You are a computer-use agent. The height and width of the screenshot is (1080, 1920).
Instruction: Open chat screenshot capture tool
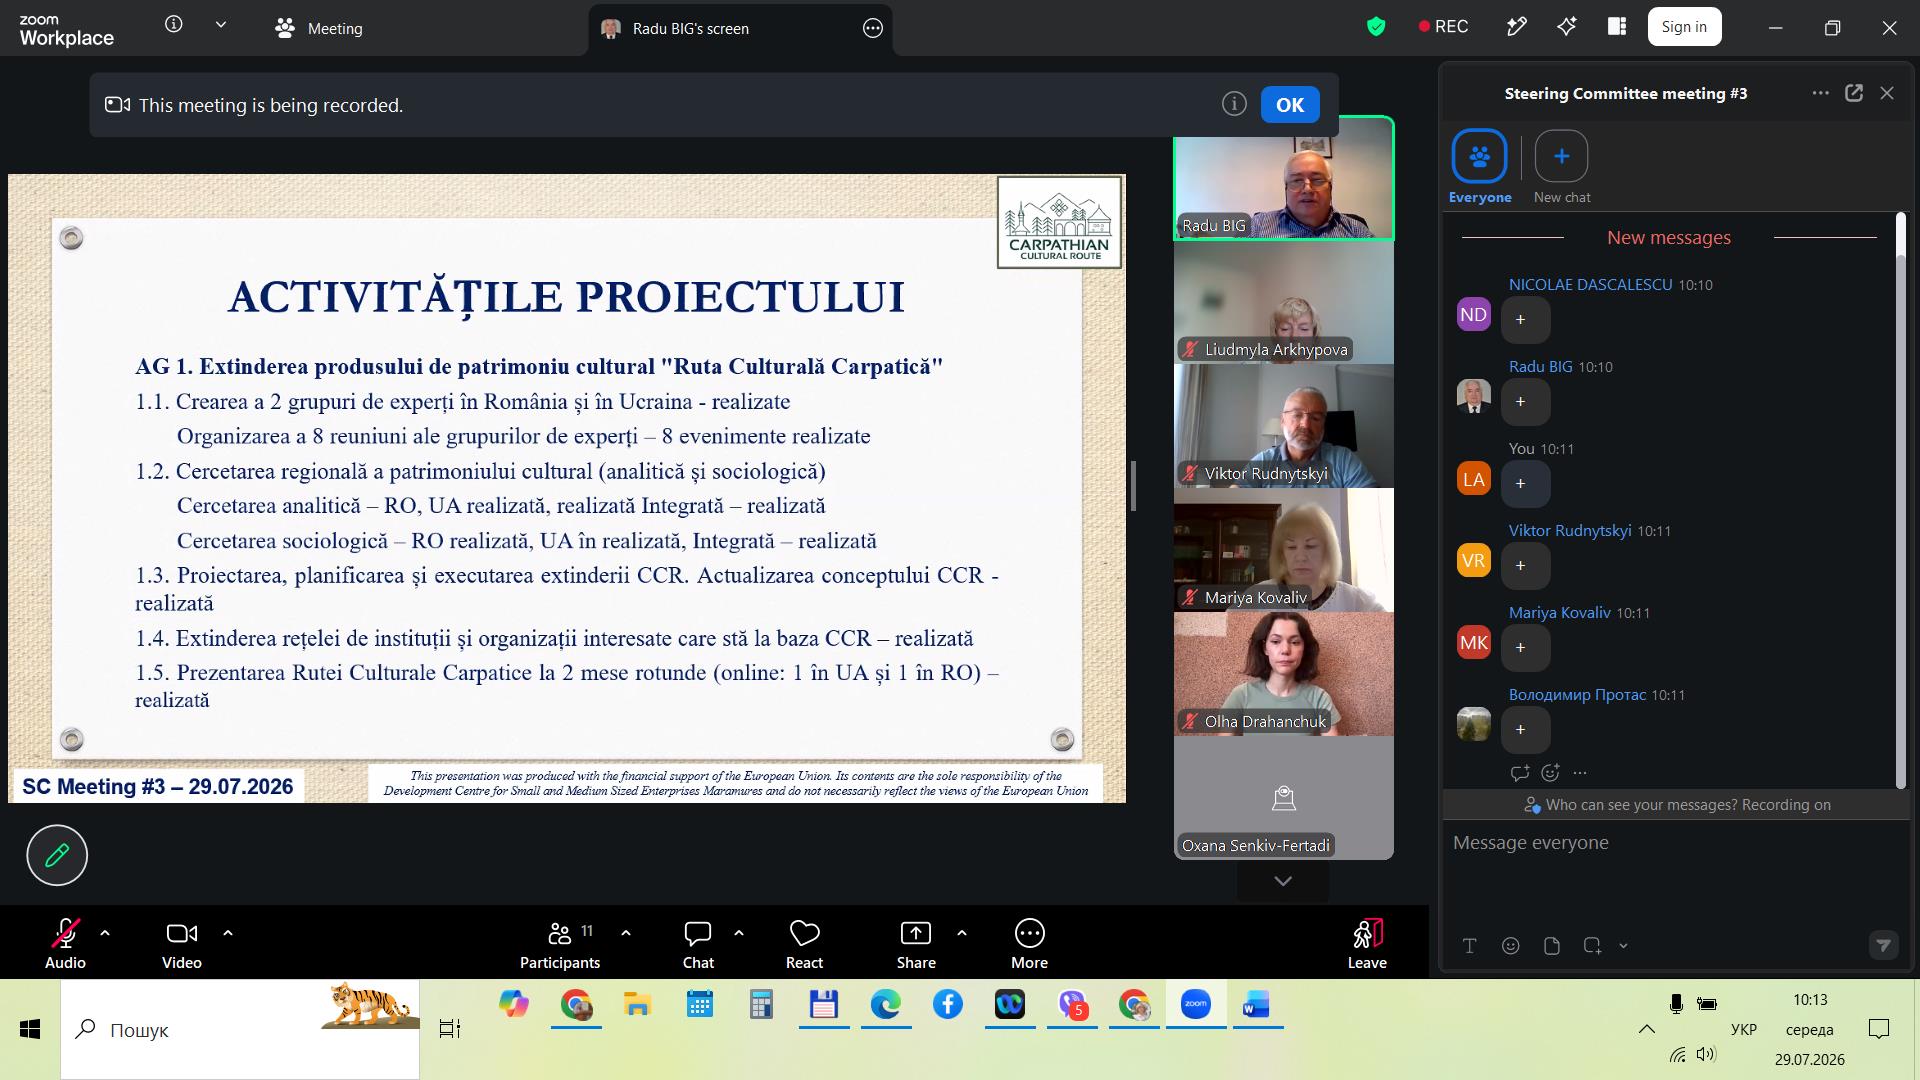[x=1593, y=946]
